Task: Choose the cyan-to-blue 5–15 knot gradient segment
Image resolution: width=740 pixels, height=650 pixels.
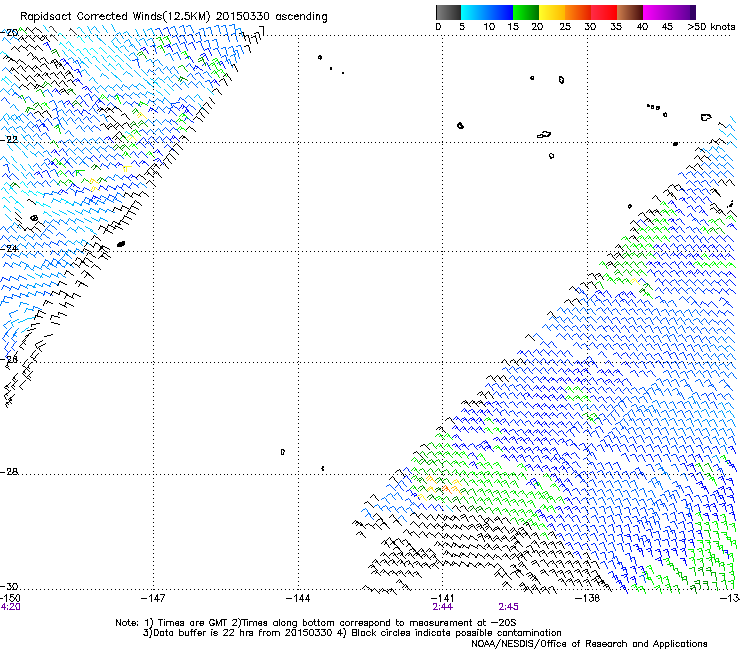Action: point(487,12)
